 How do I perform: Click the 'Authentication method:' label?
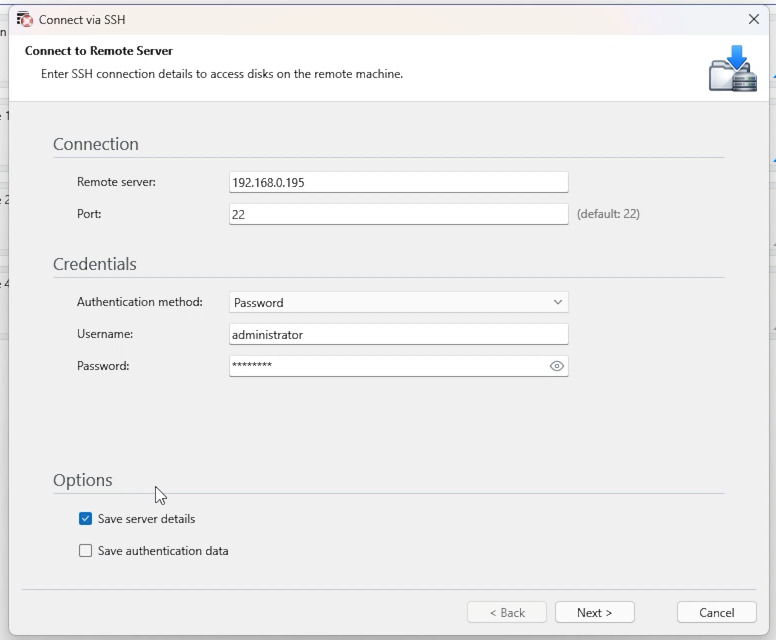[140, 302]
